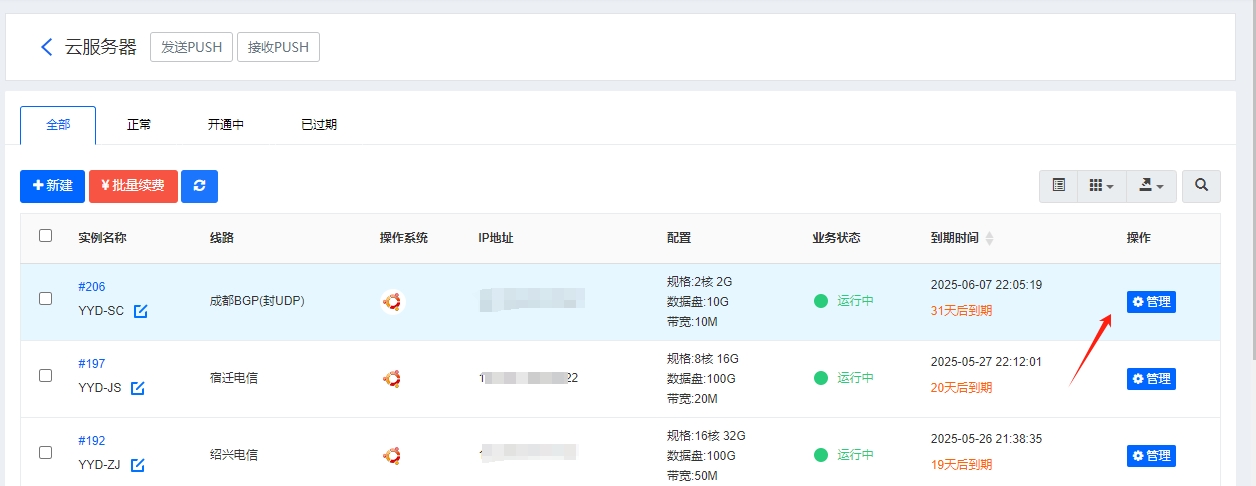The width and height of the screenshot is (1256, 486).
Task: Open the column grid dropdown
Action: 1101,186
